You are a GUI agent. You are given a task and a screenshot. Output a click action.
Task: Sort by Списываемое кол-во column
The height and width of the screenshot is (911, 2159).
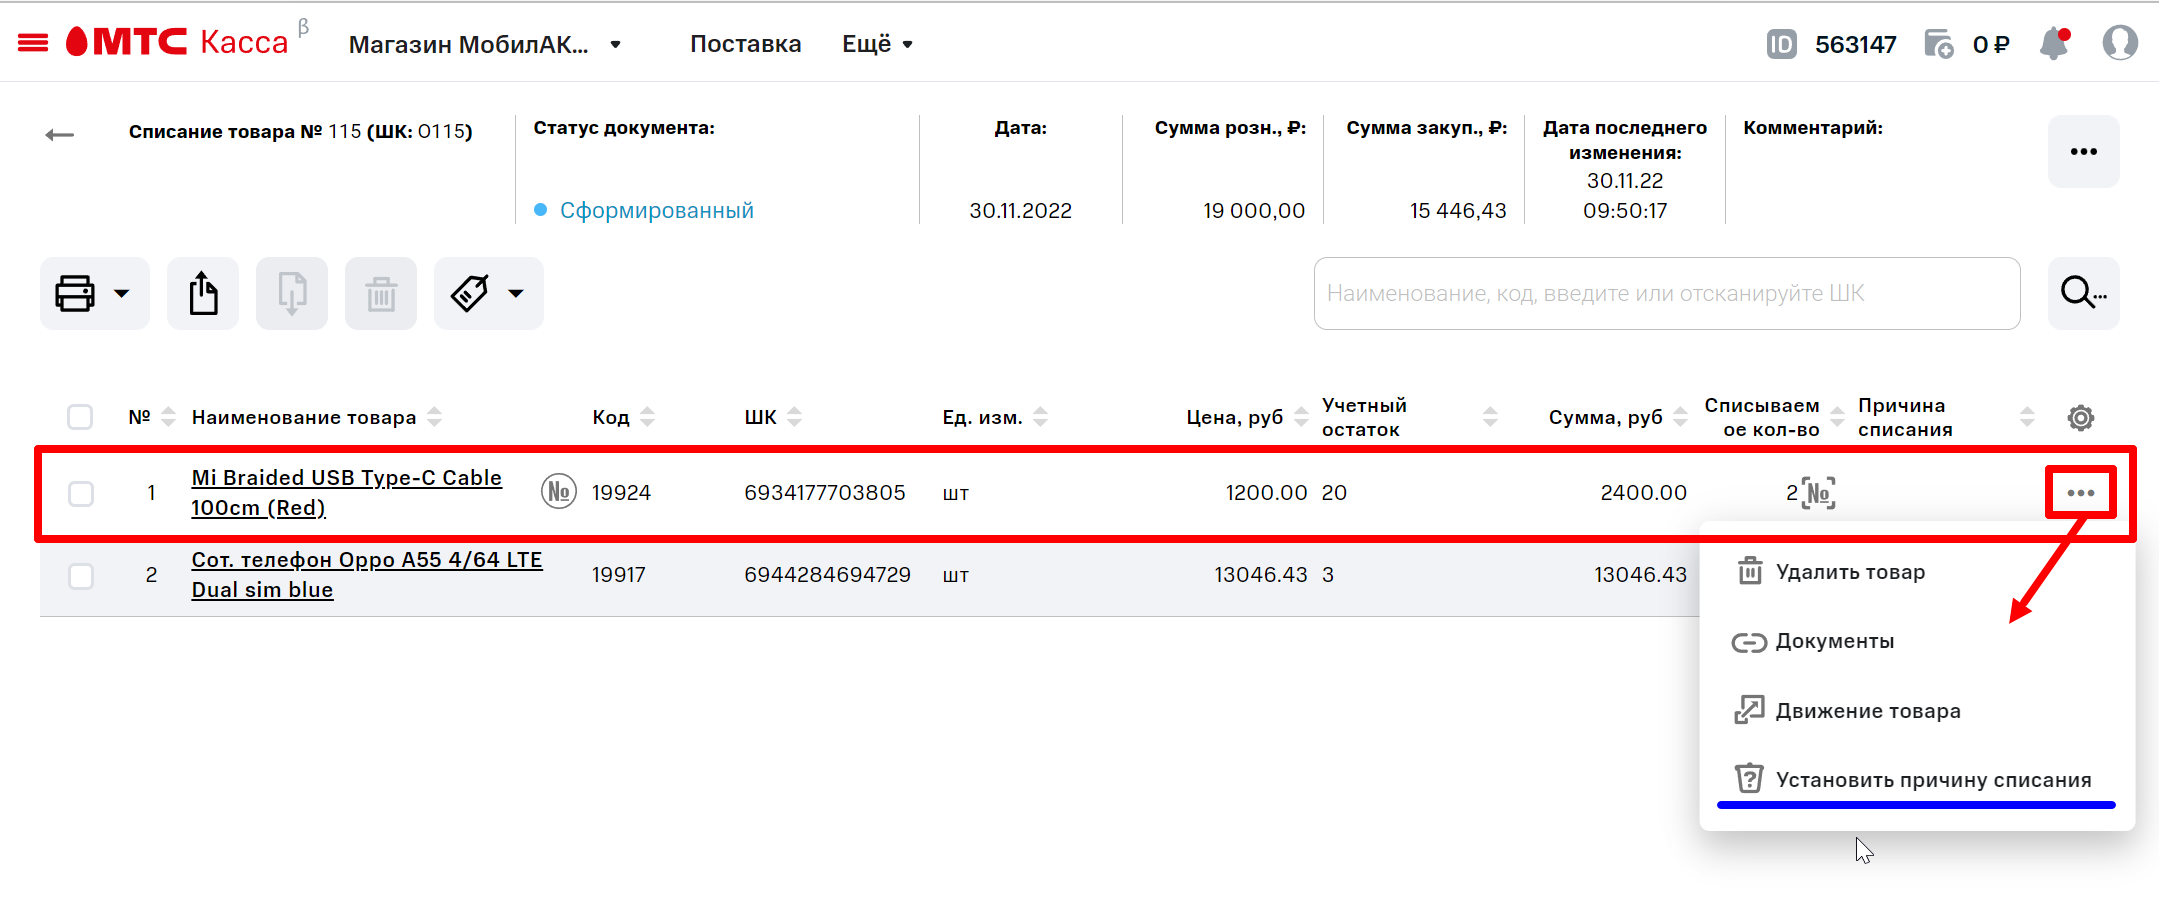1837,417
